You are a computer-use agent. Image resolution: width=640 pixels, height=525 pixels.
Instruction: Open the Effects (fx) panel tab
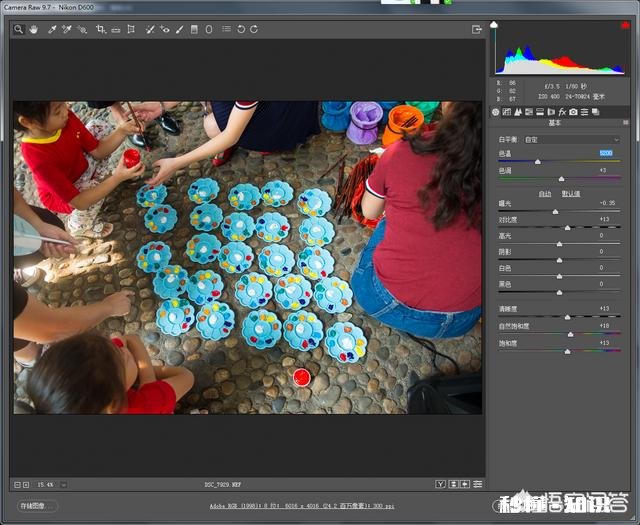click(562, 112)
